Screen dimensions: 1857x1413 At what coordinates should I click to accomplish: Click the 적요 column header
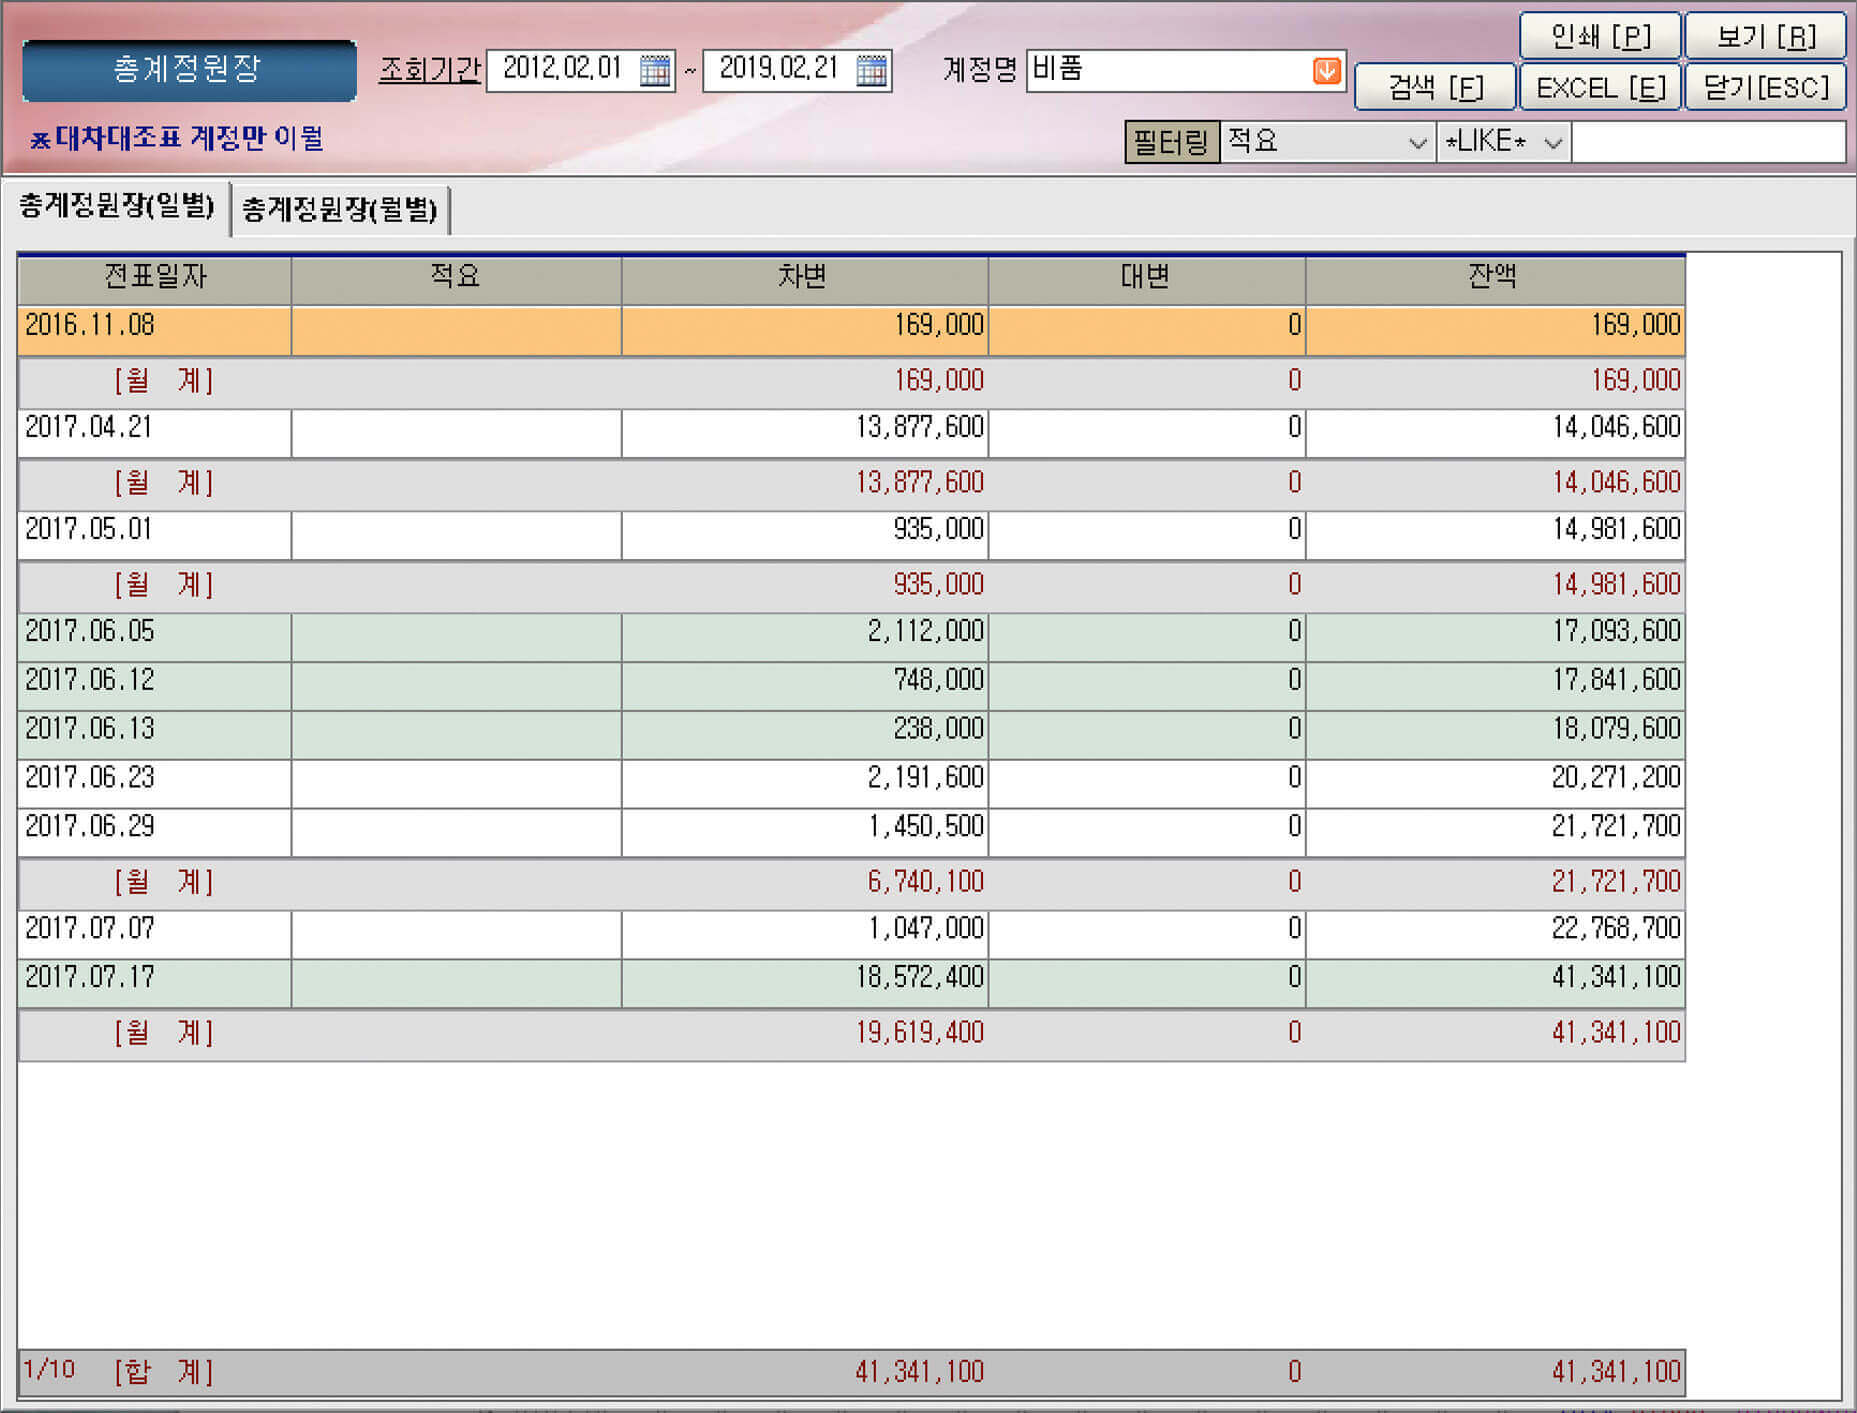[x=456, y=278]
